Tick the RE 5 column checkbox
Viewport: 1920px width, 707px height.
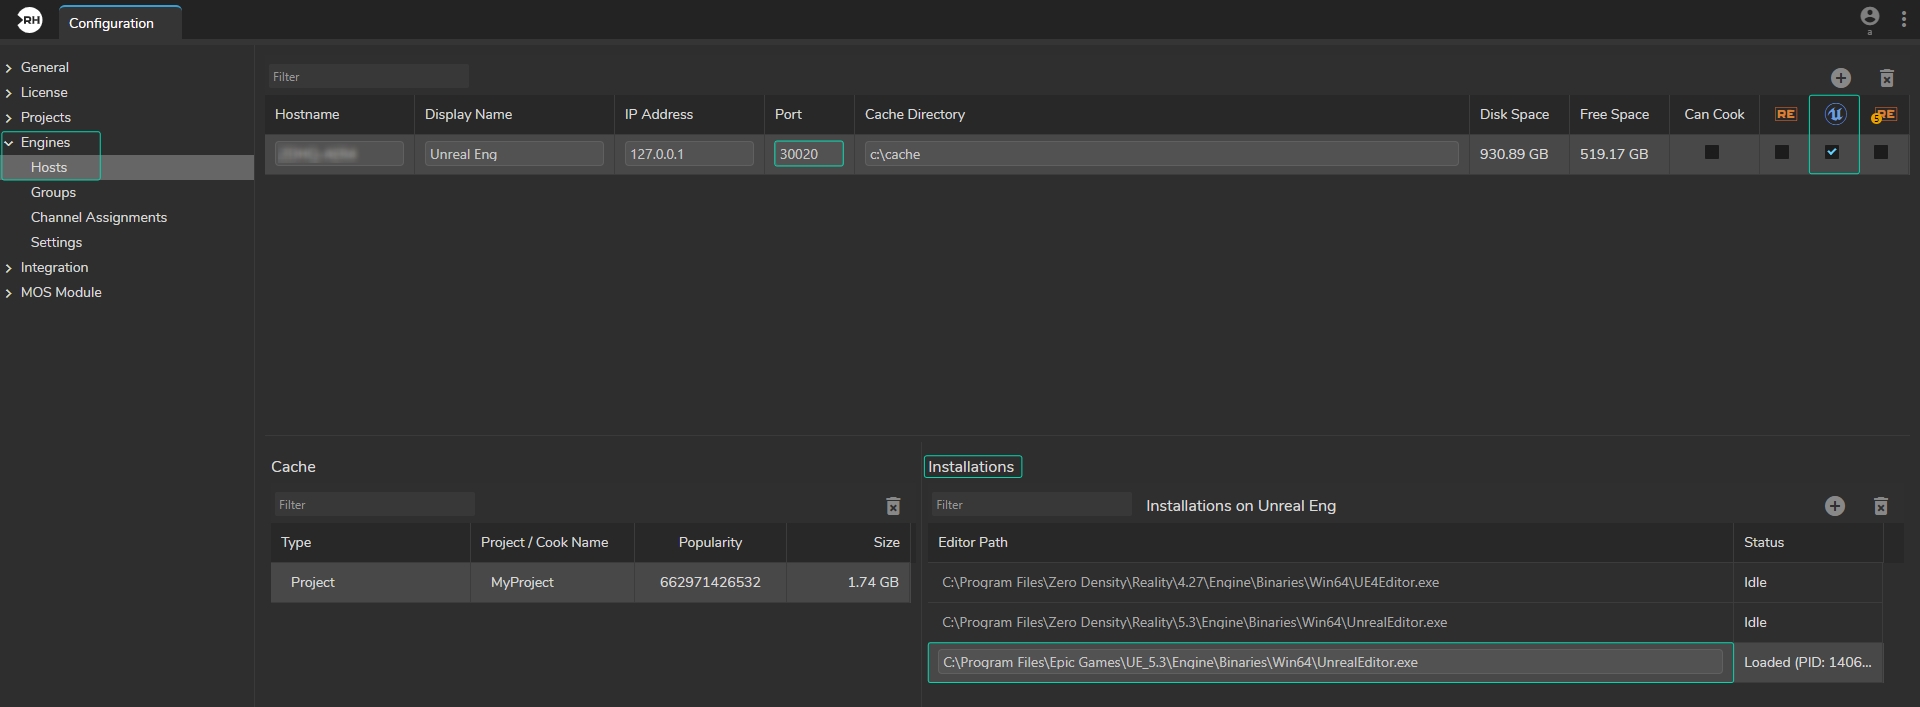click(x=1881, y=153)
